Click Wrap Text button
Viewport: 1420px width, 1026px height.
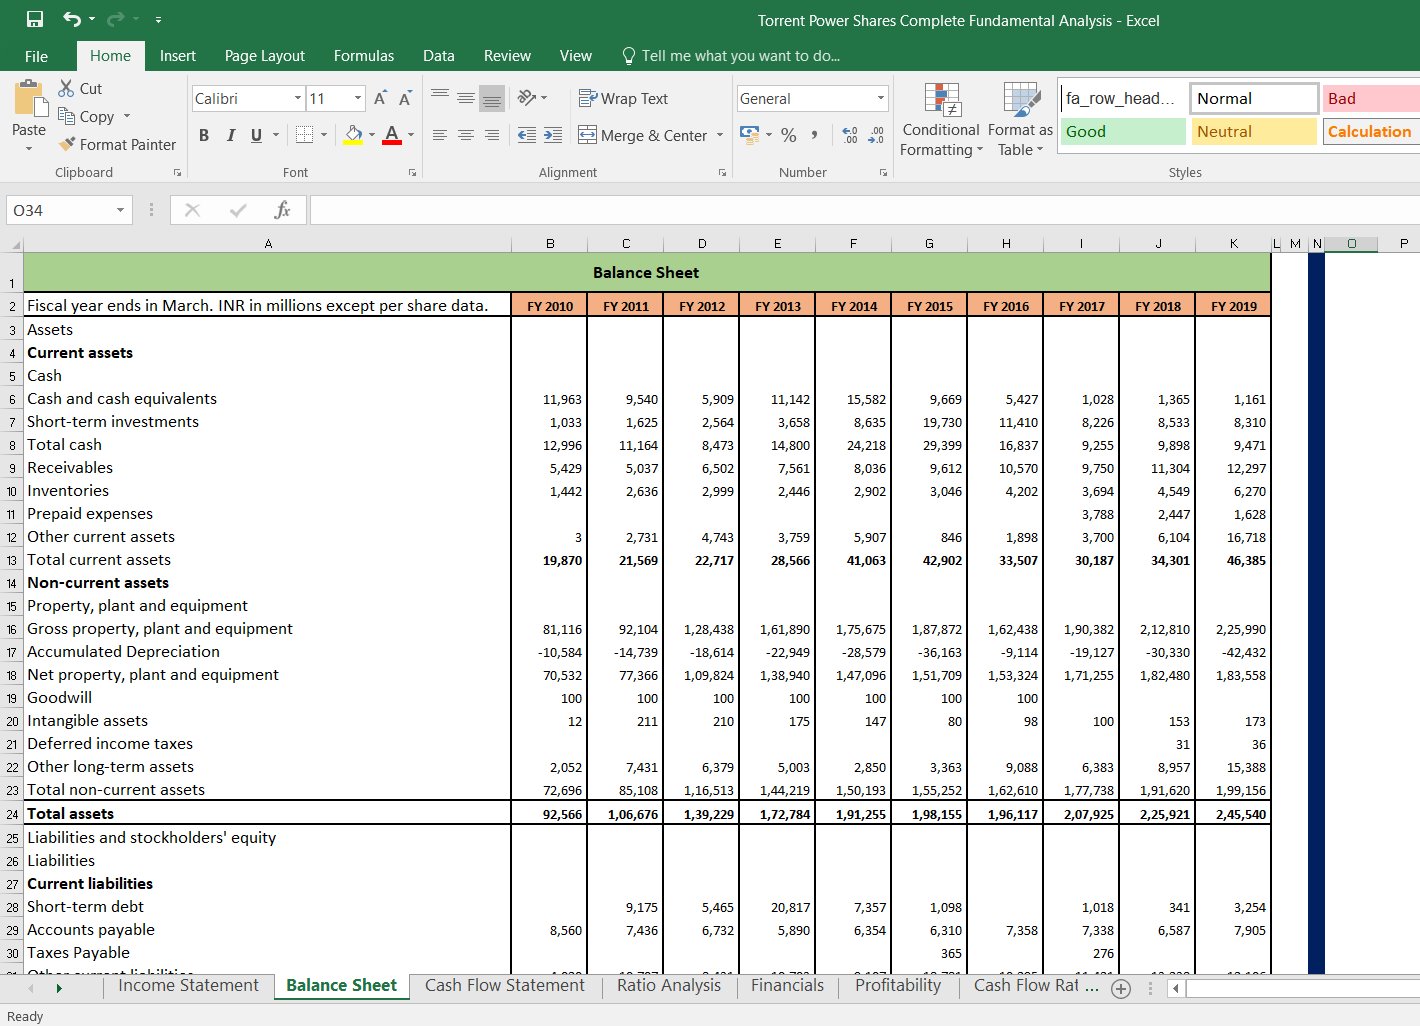[624, 98]
